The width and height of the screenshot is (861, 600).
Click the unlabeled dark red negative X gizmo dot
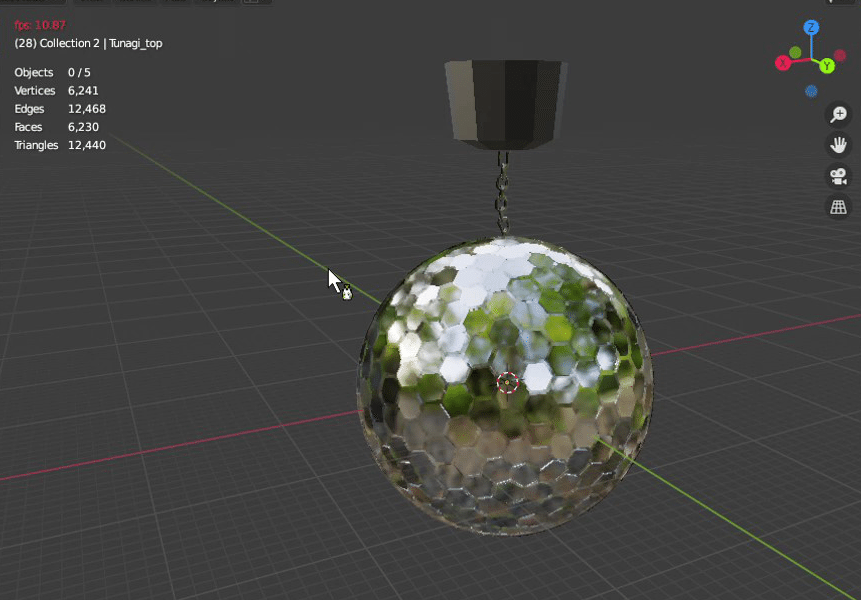coord(840,55)
